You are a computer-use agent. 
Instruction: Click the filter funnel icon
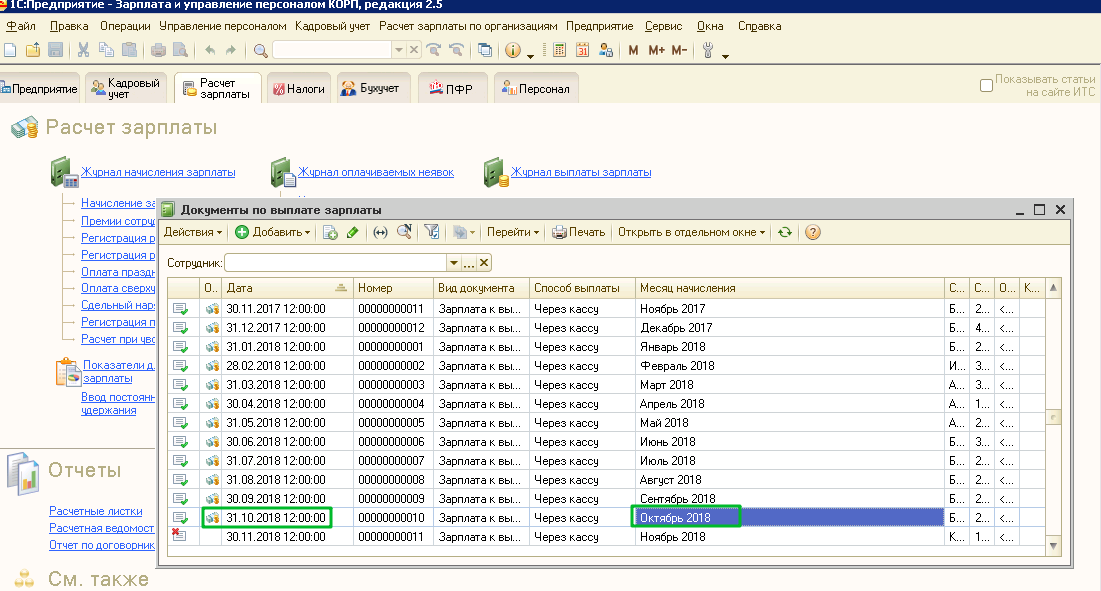tap(432, 232)
